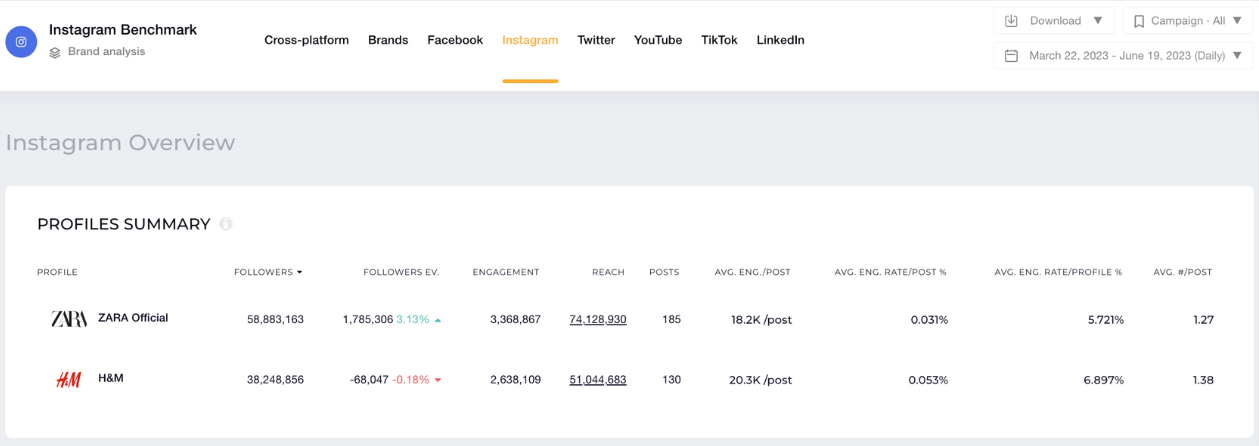Select the Instagram tab
The width and height of the screenshot is (1259, 446).
[530, 40]
